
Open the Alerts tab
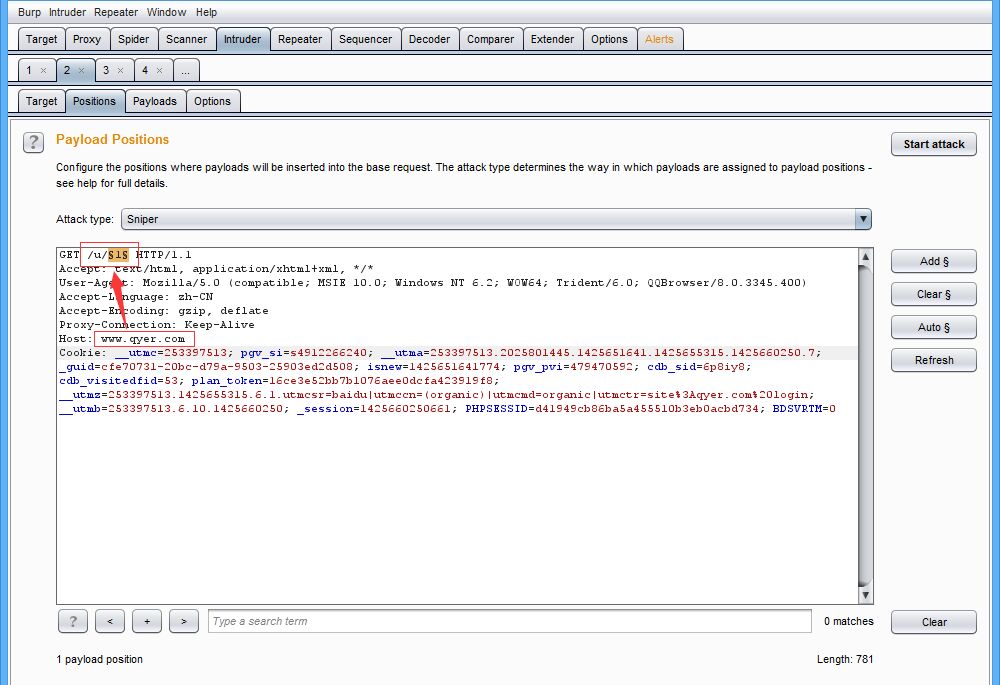click(x=659, y=40)
